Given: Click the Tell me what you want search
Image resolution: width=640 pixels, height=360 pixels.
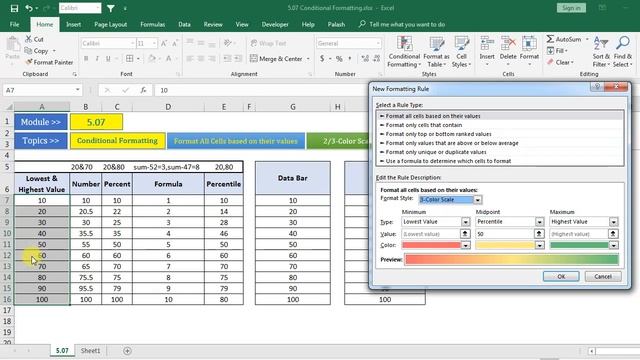Looking at the screenshot, I should [402, 24].
